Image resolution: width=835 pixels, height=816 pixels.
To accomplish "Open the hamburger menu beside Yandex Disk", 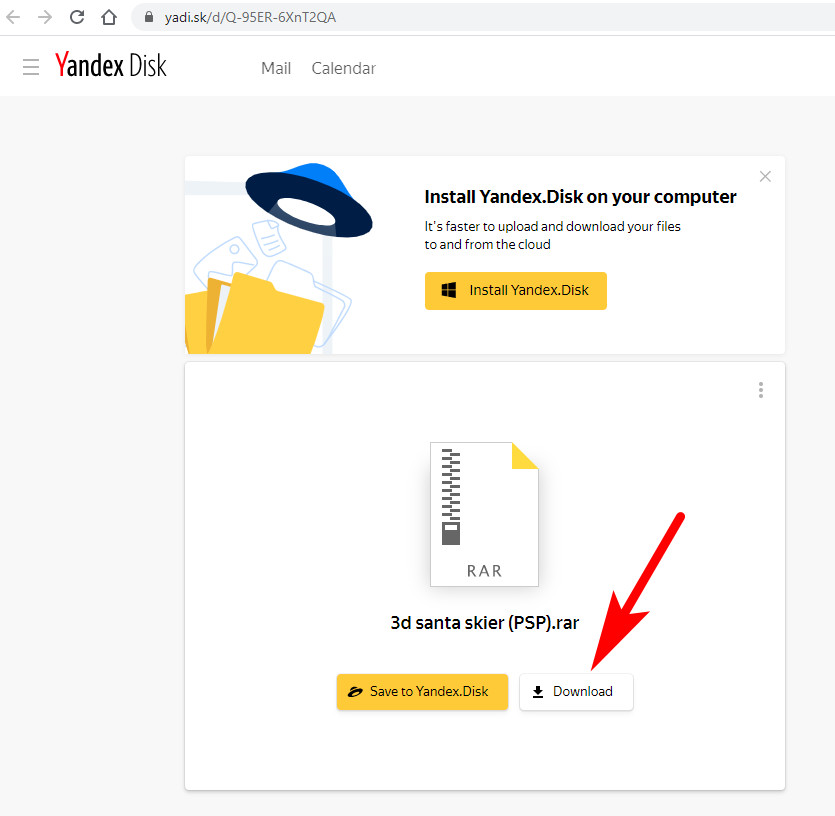I will click(31, 67).
